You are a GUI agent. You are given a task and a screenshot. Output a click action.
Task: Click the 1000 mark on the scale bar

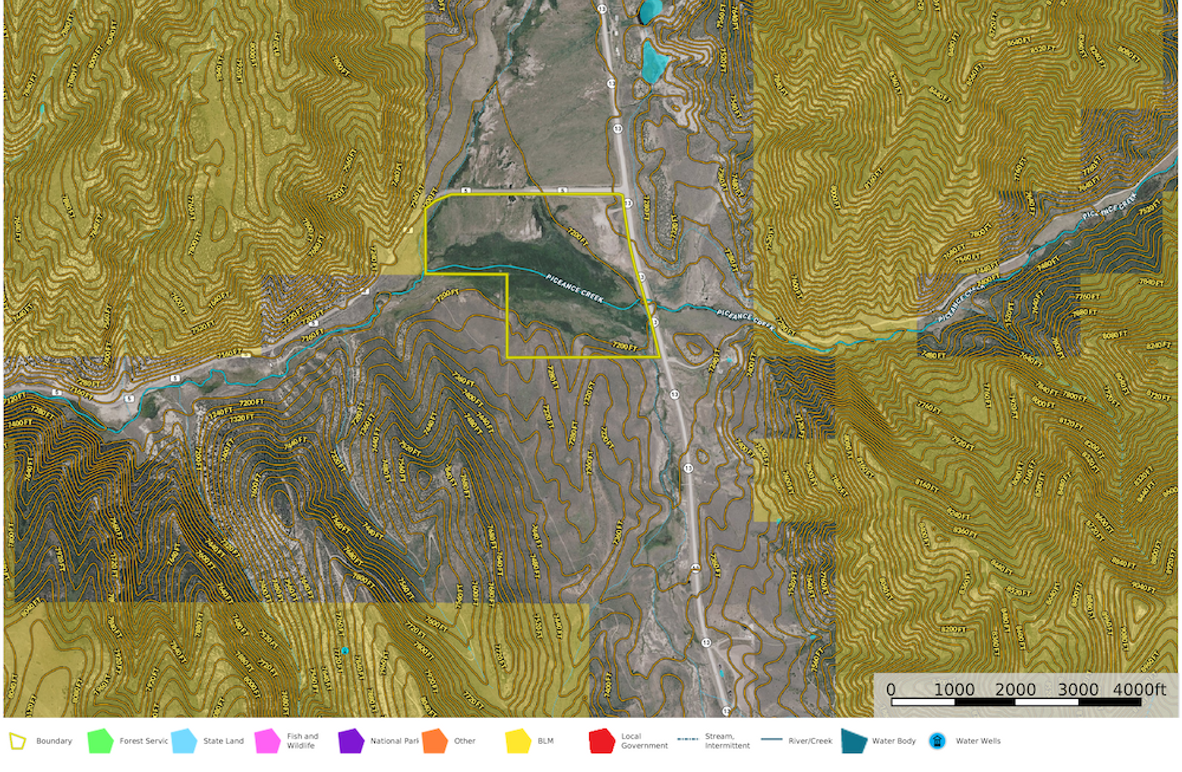(954, 690)
